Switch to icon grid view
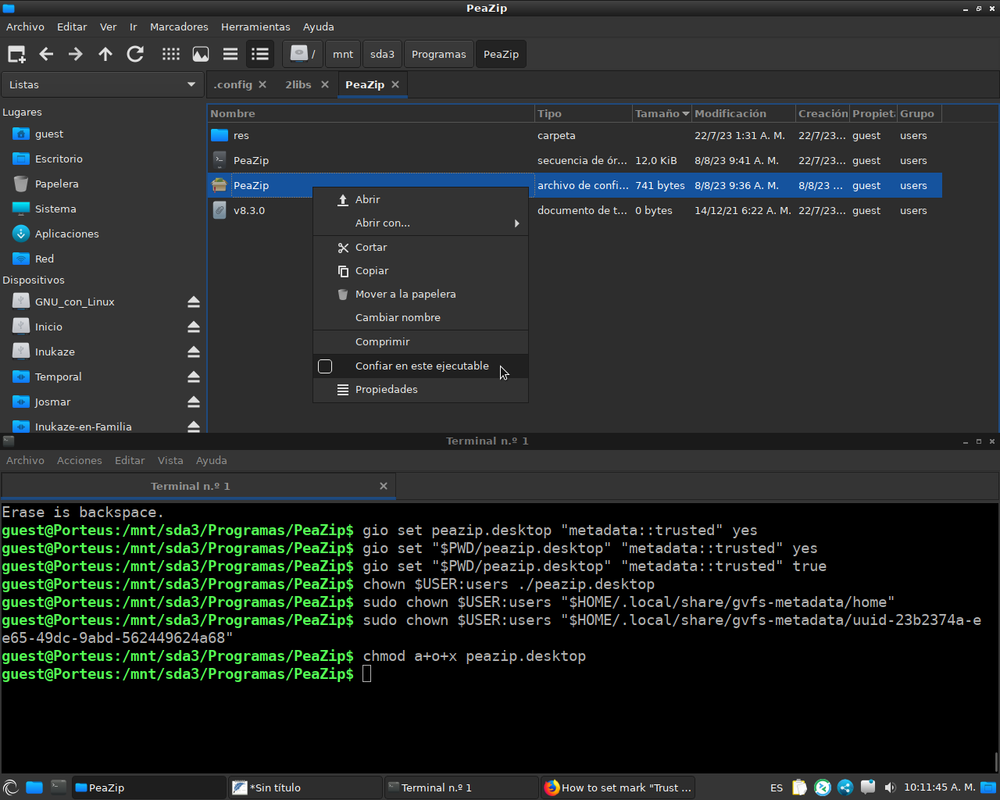The image size is (1000, 800). pos(171,54)
